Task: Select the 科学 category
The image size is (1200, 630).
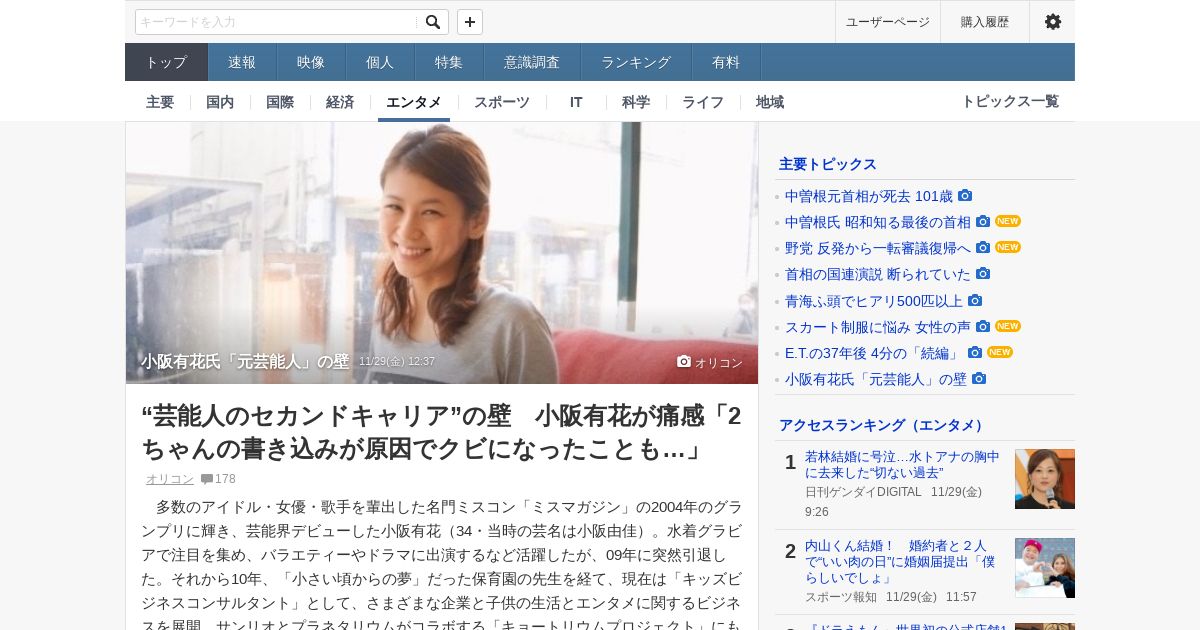Action: coord(636,102)
